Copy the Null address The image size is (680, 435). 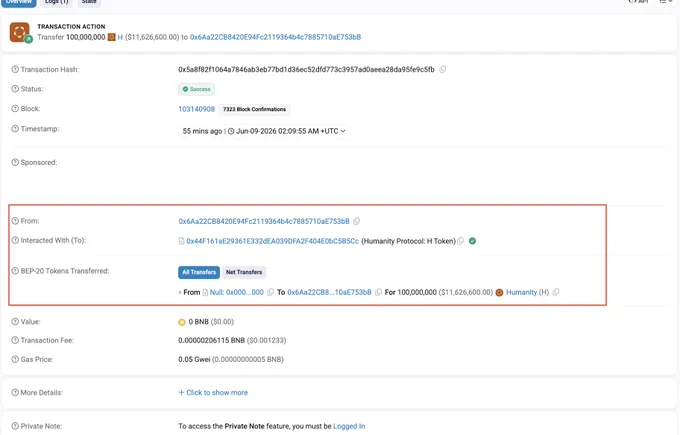coord(271,292)
